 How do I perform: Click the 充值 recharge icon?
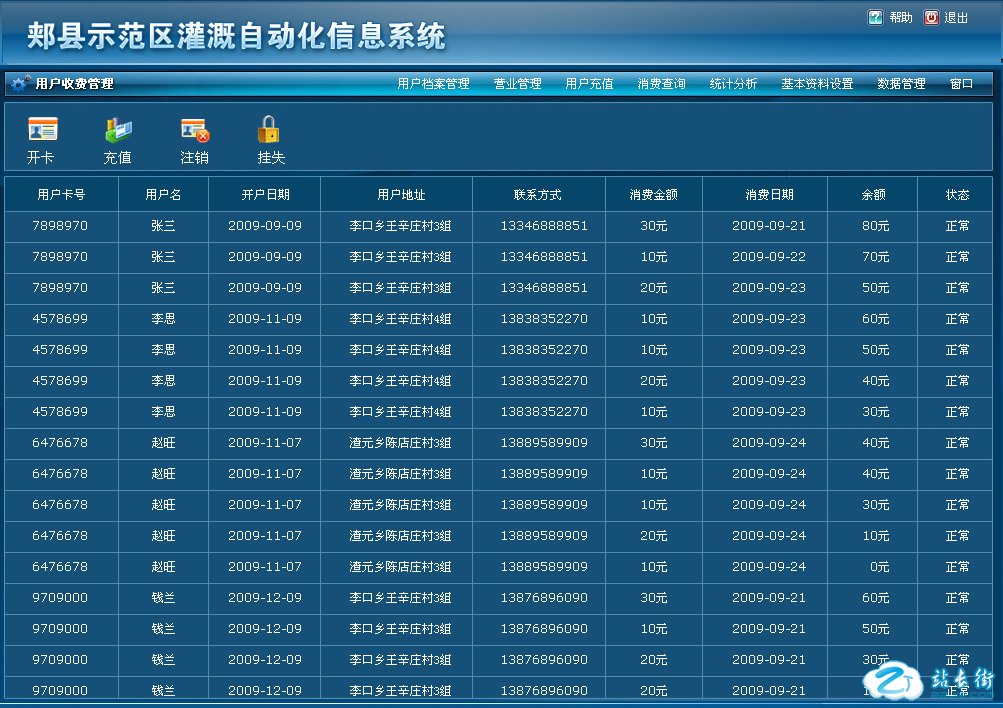[118, 130]
